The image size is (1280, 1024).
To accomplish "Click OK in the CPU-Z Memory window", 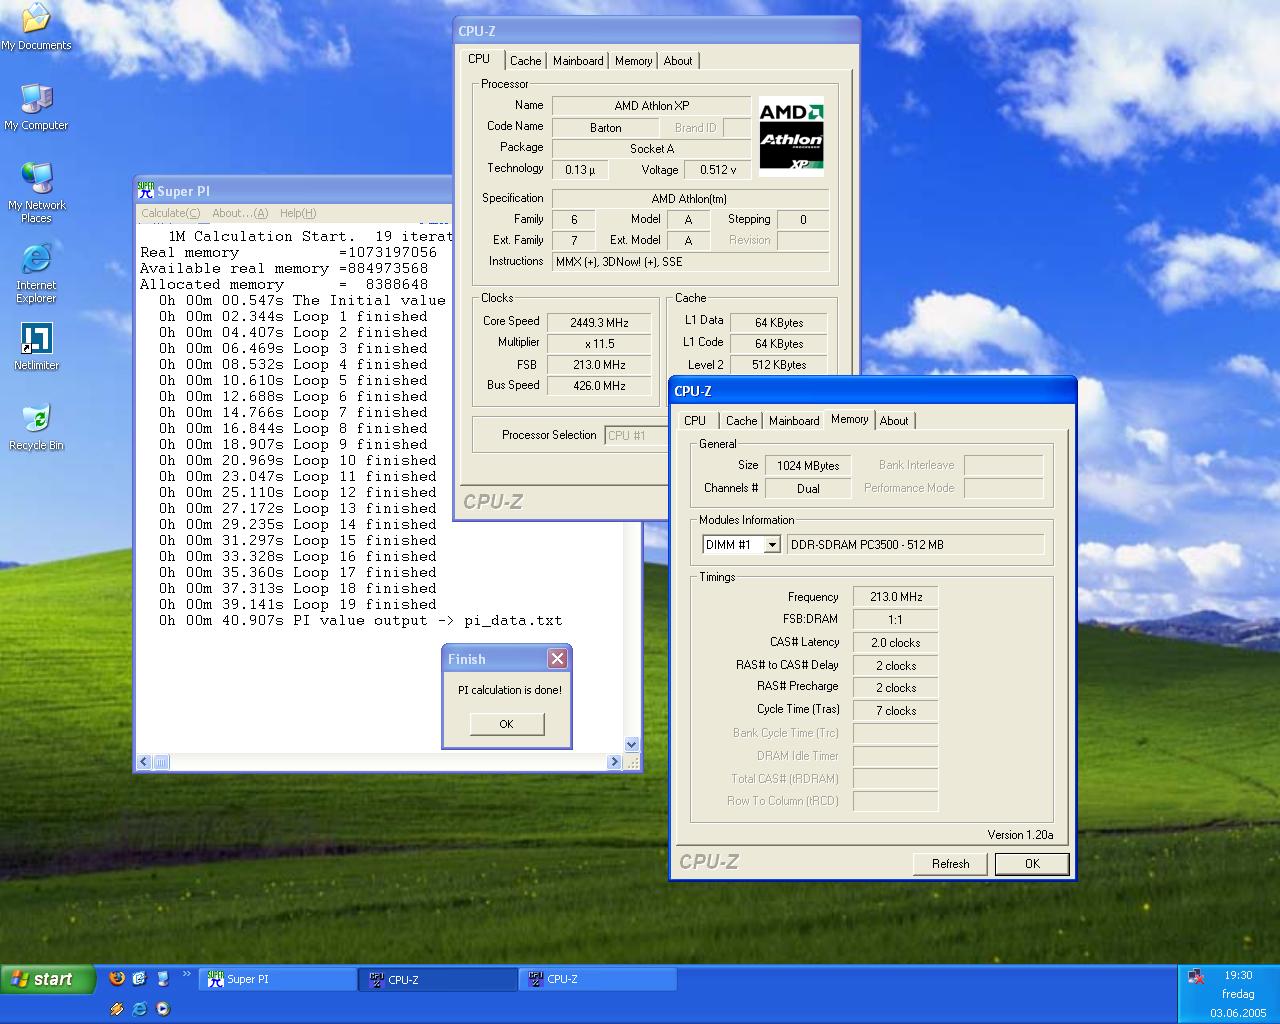I will (1032, 864).
